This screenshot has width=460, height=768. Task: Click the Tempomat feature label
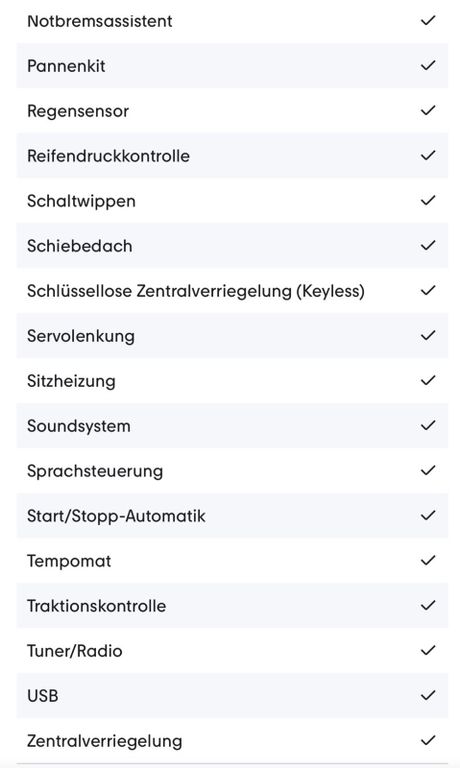click(x=69, y=561)
